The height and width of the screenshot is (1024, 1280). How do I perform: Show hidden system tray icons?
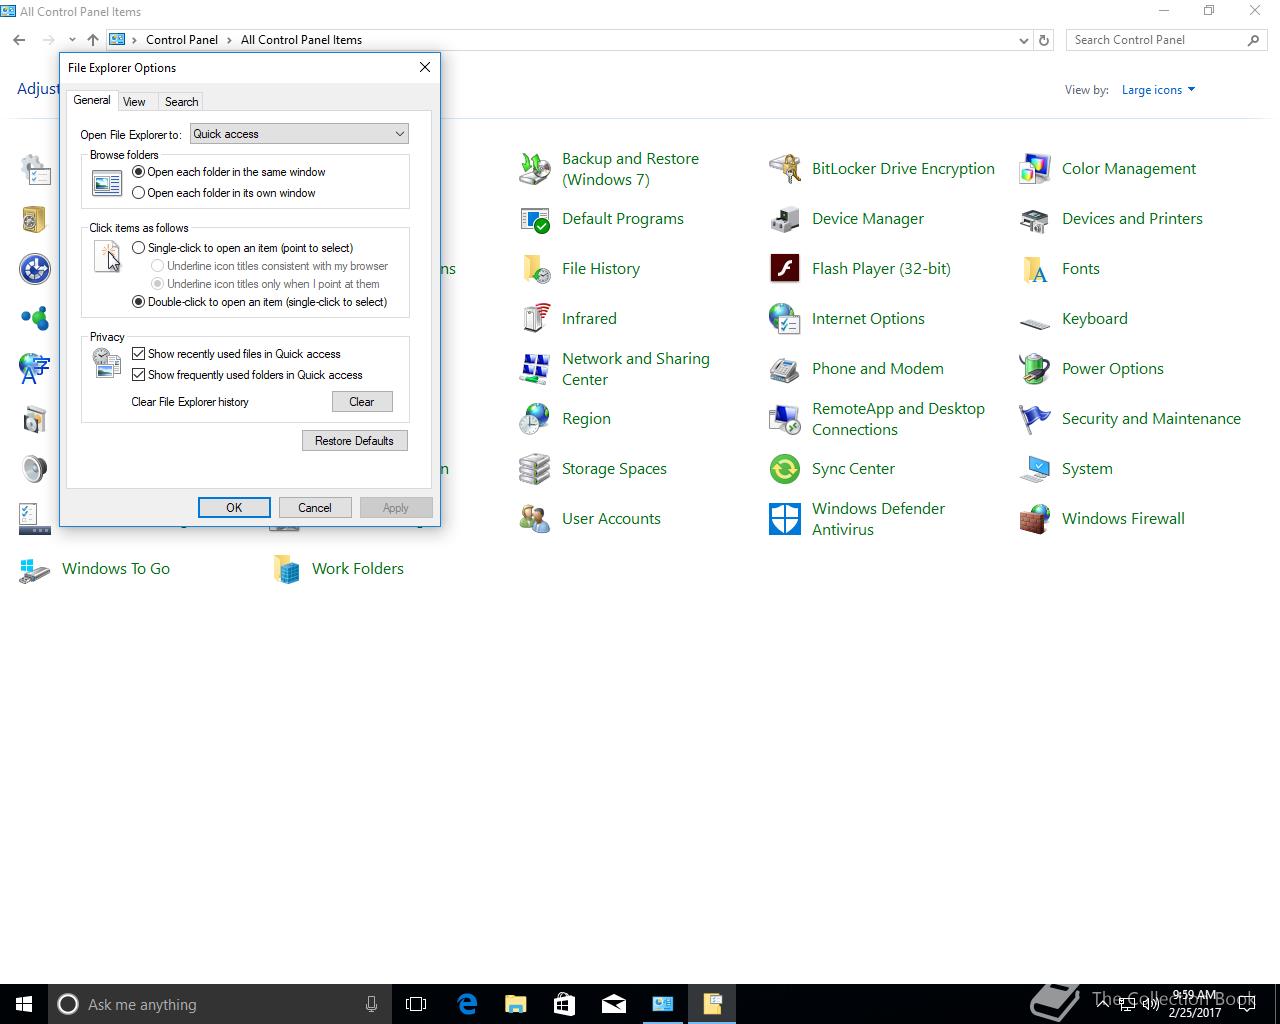1103,1004
